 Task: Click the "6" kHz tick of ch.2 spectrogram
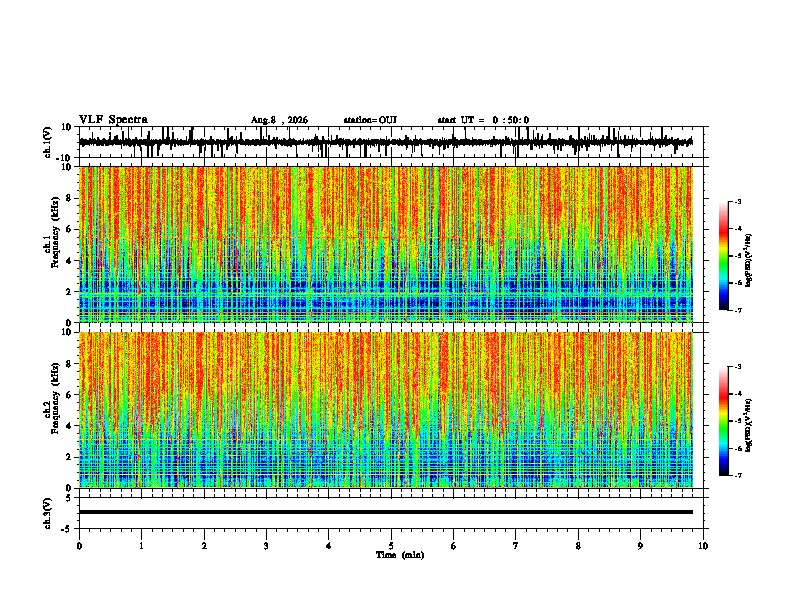coord(69,395)
